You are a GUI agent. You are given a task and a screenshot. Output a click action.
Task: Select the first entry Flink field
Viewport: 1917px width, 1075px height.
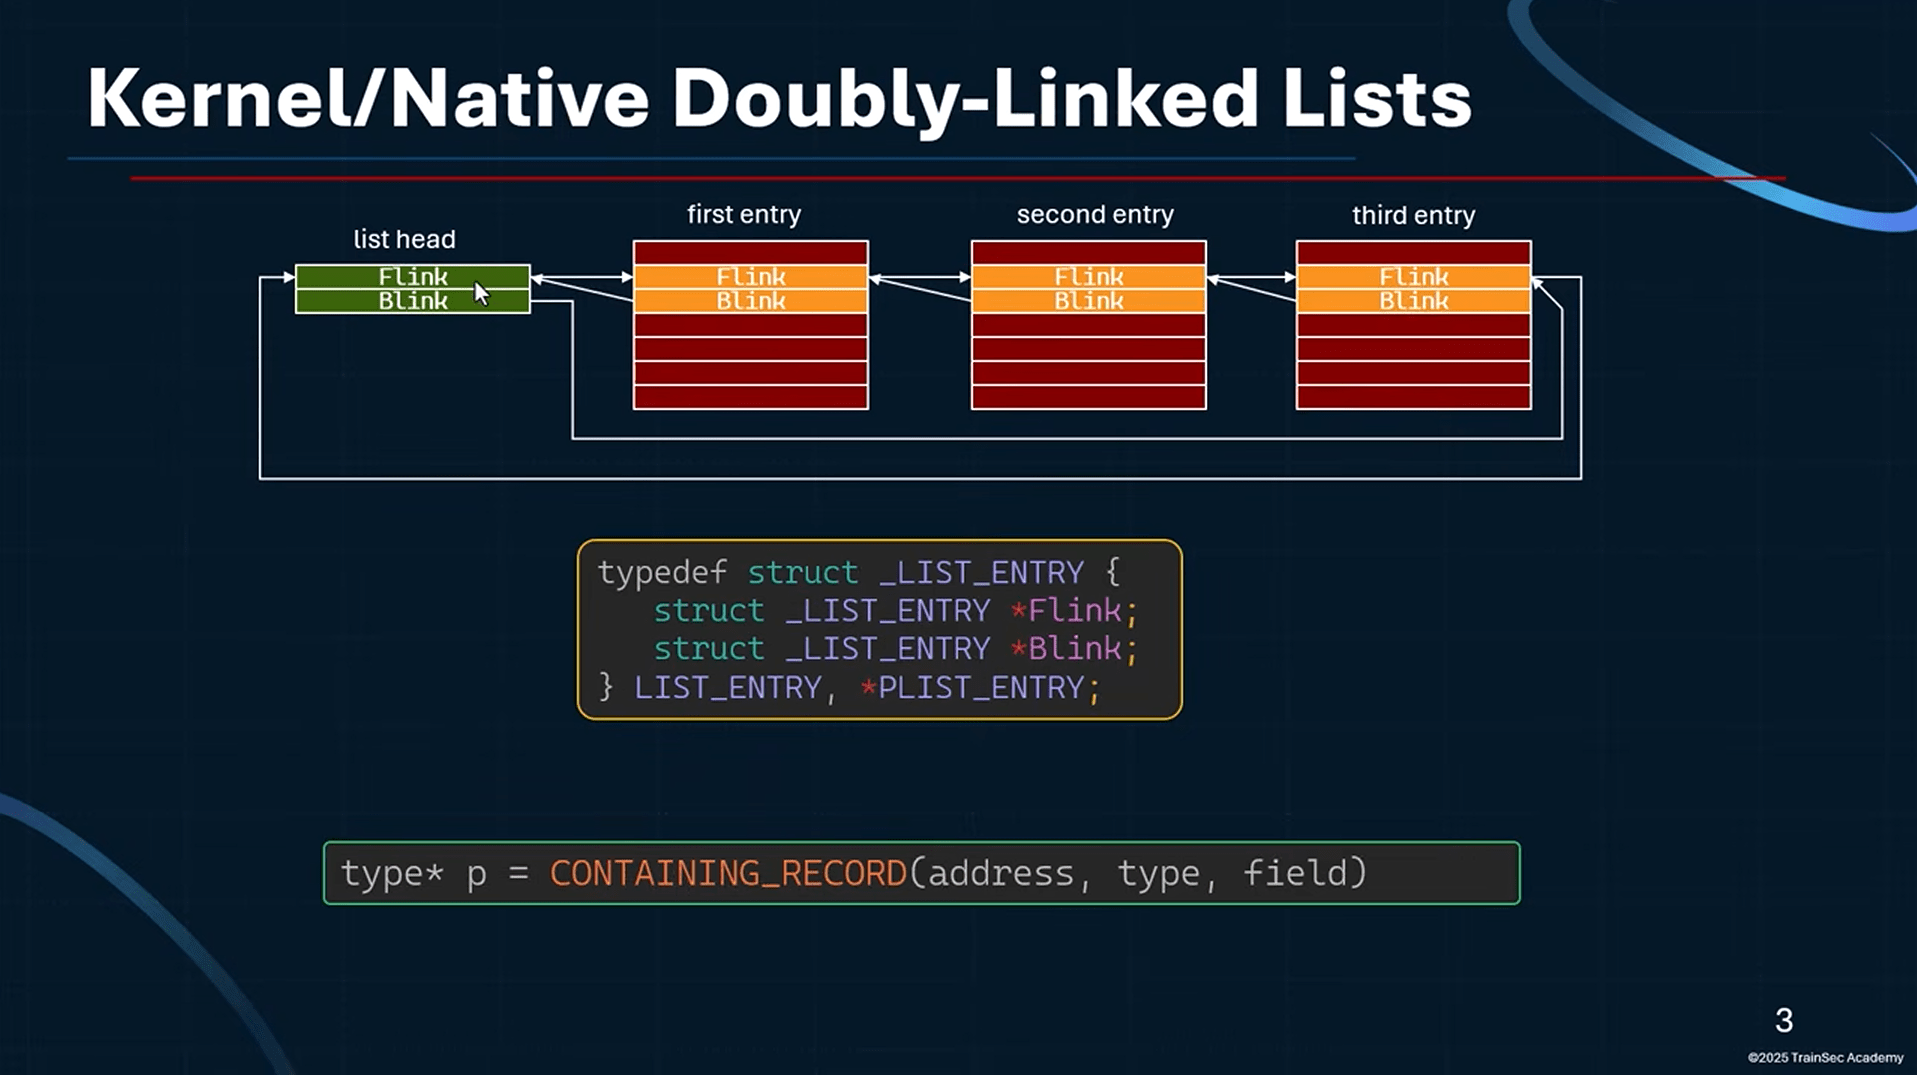click(749, 277)
